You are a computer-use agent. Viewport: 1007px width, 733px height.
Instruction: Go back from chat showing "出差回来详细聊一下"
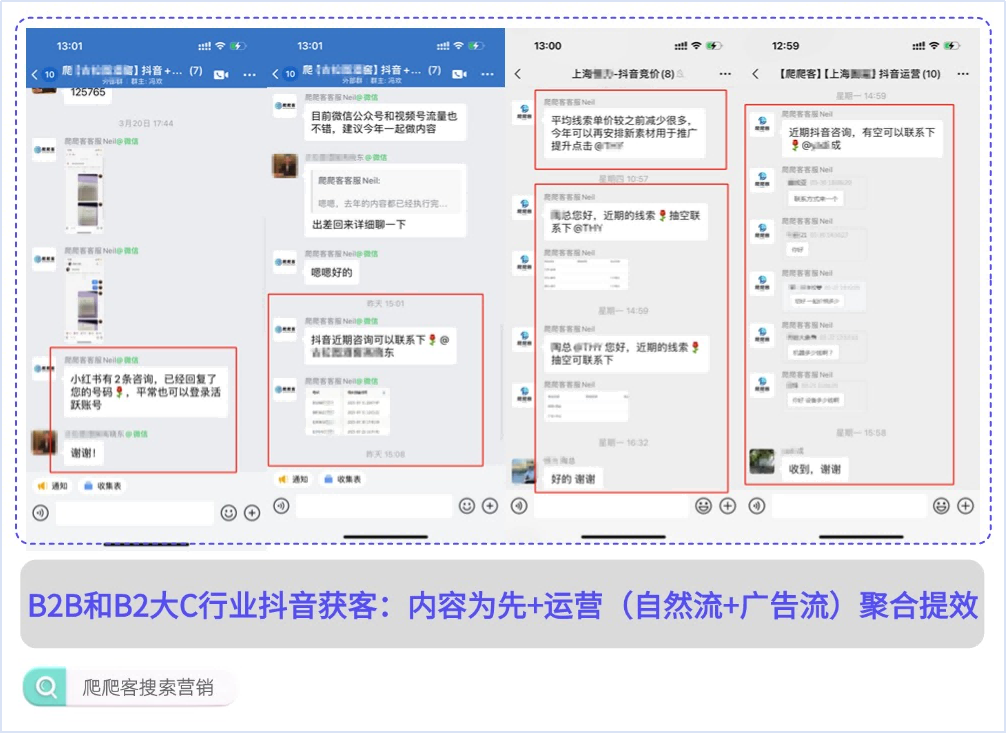tap(275, 74)
